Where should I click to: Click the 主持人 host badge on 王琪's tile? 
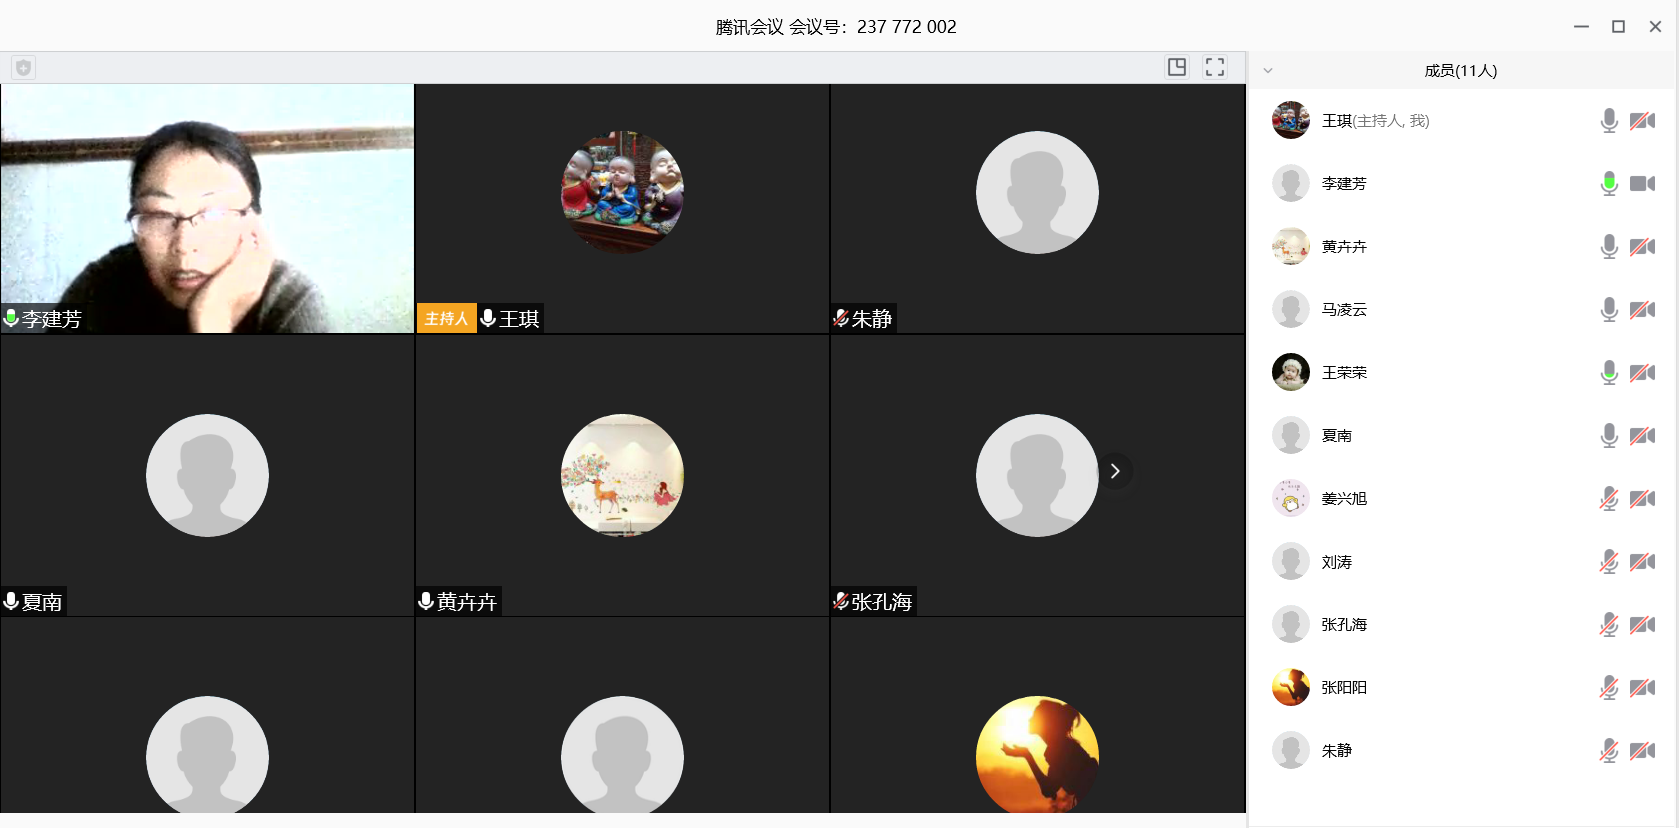point(446,318)
